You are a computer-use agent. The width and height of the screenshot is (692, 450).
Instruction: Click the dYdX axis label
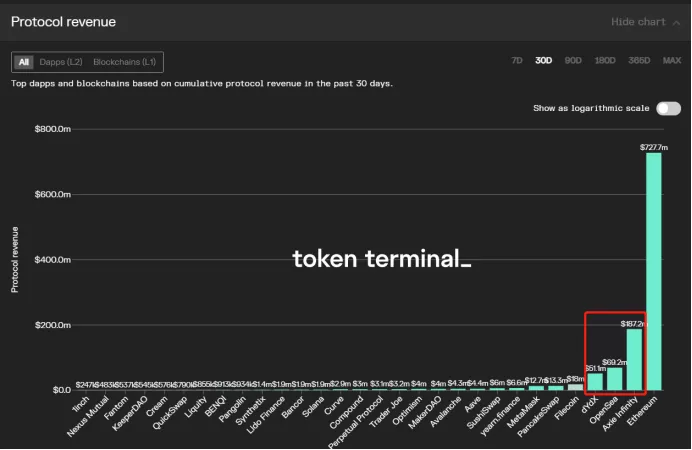[590, 405]
